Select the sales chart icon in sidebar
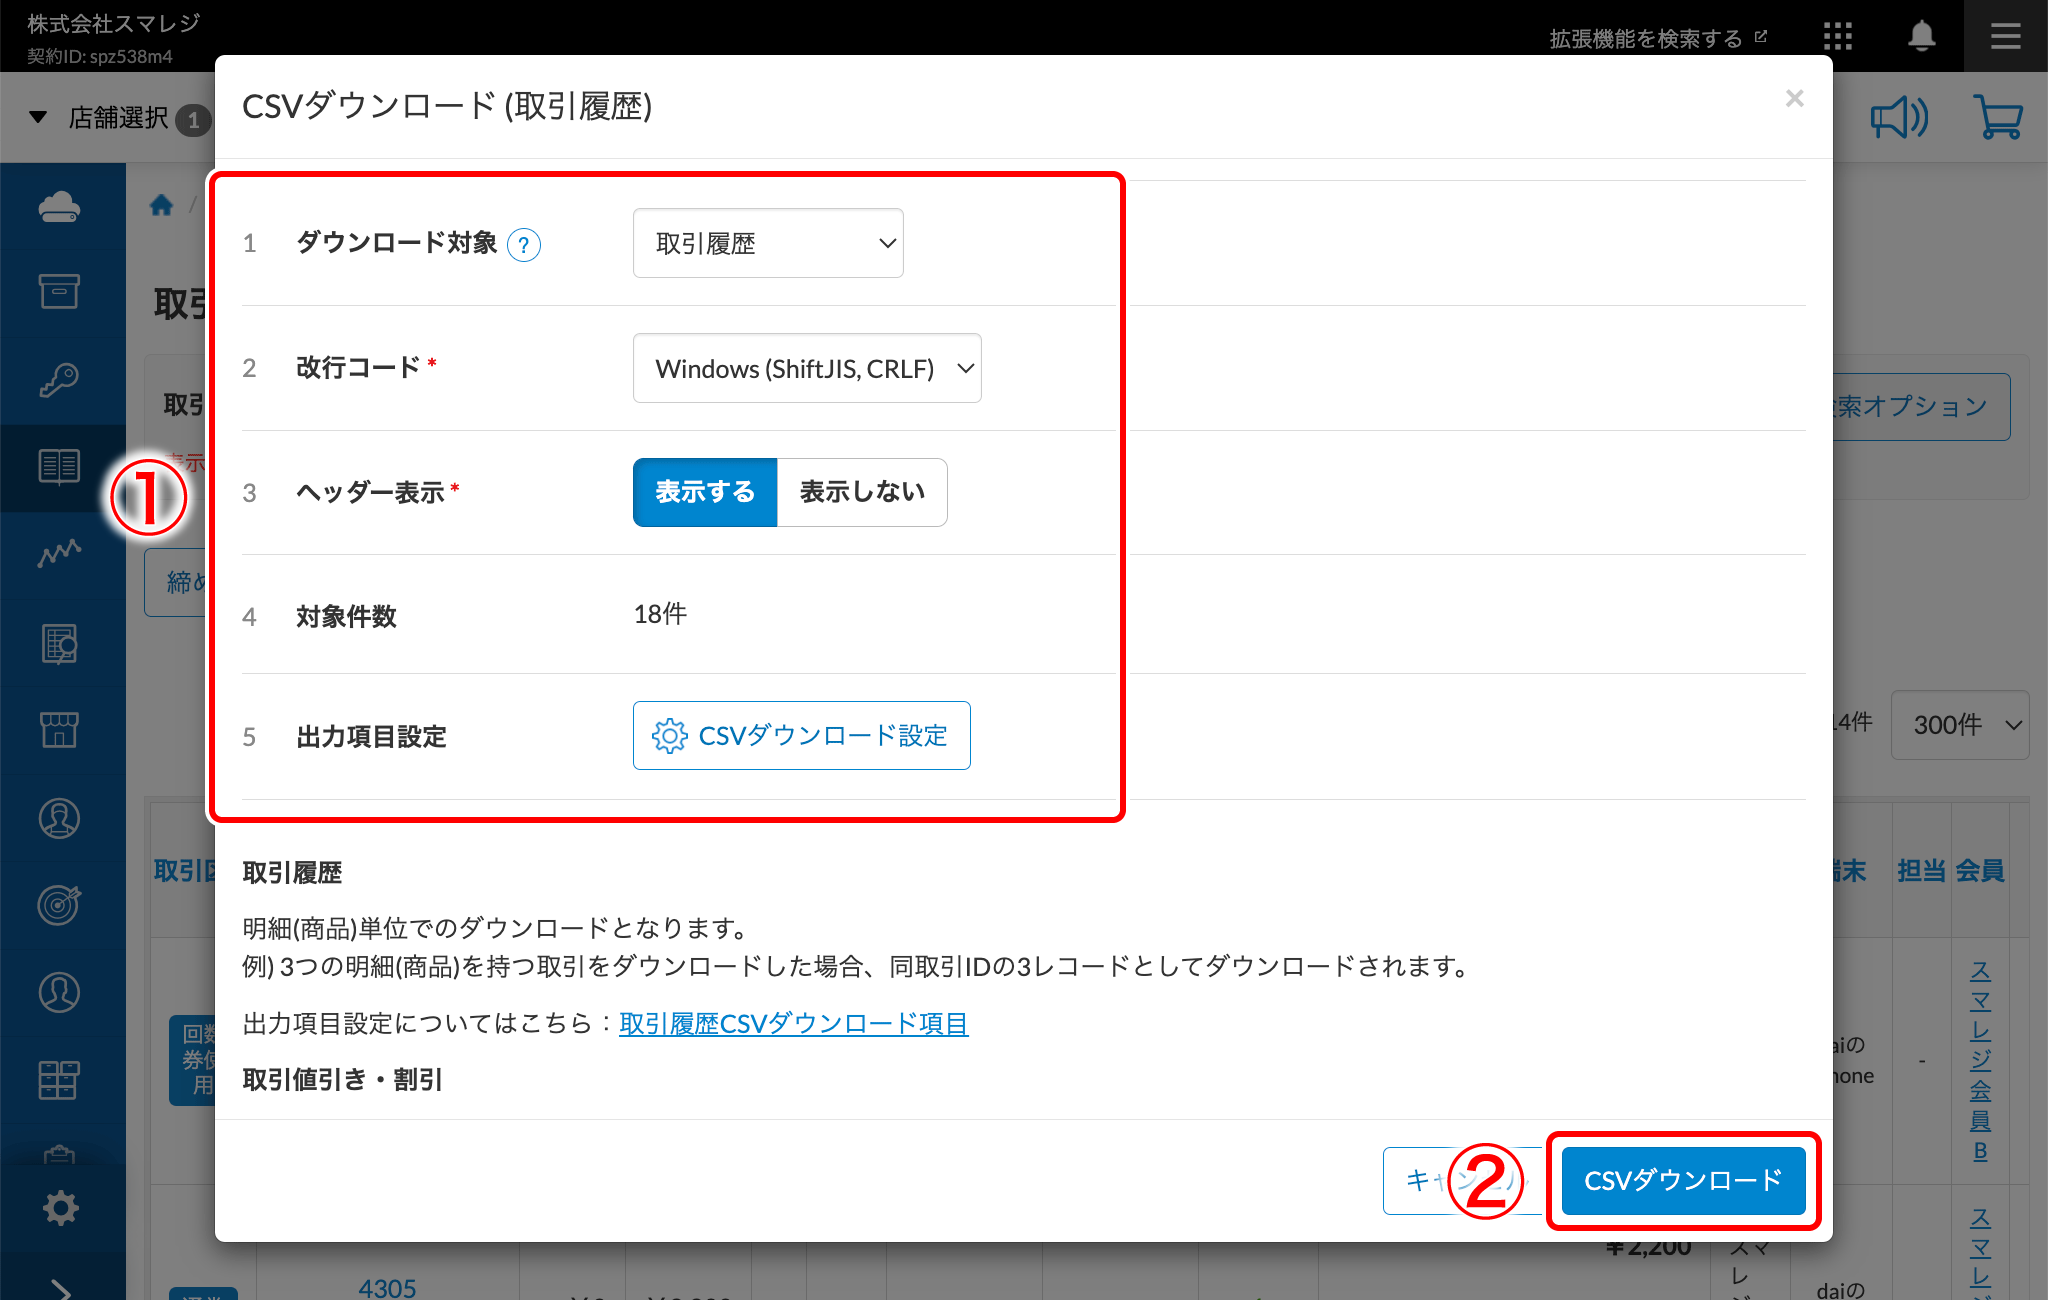 pos(61,555)
